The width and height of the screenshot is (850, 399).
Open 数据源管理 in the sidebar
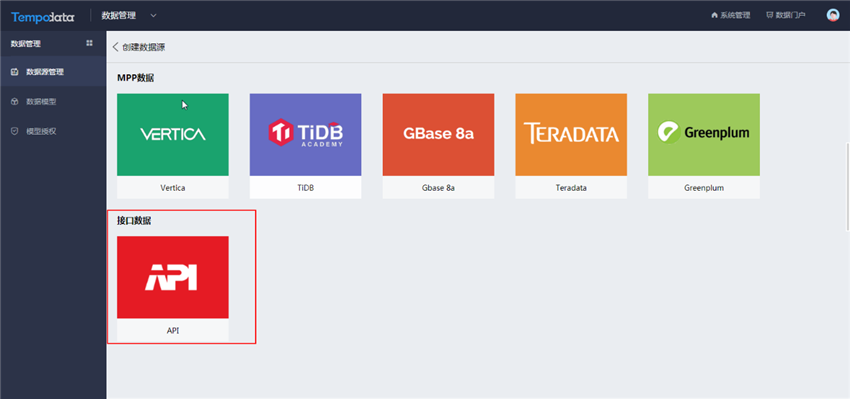pos(53,72)
